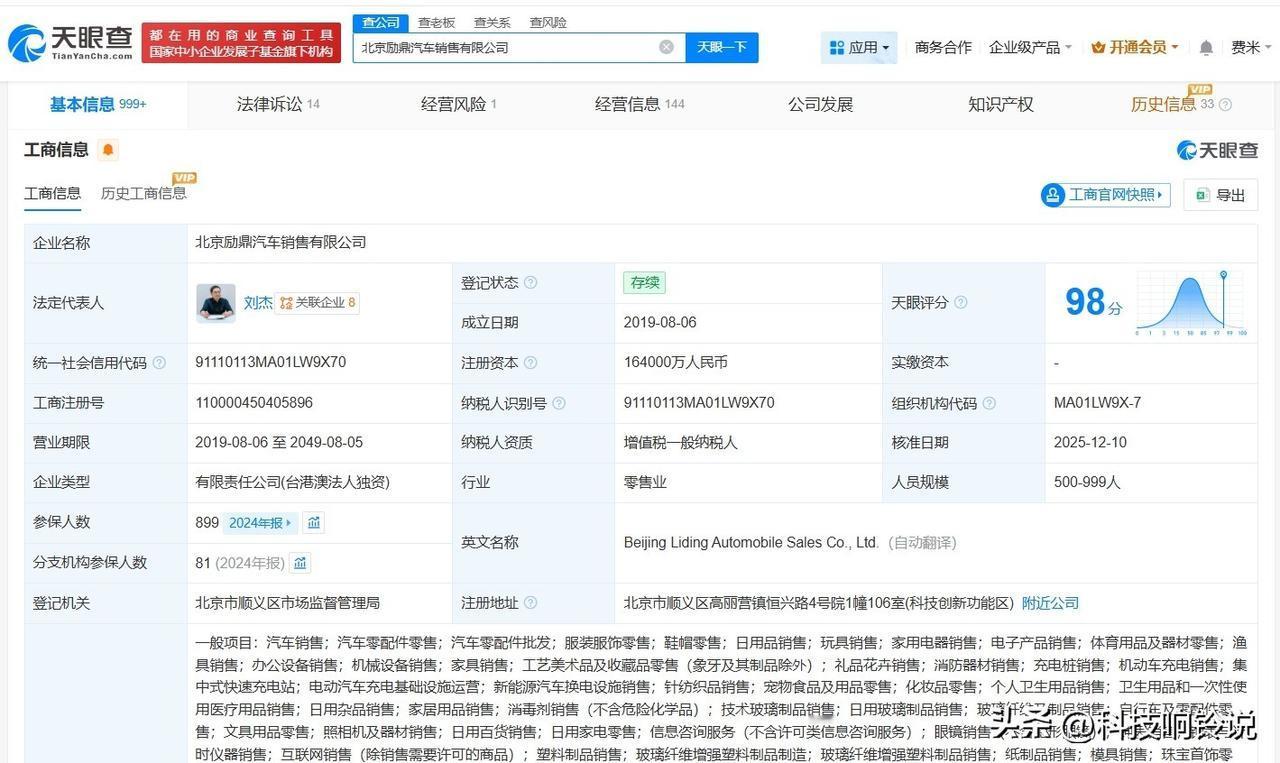Select the 历史工商信息 sub-tab
This screenshot has width=1280, height=763.
click(143, 193)
